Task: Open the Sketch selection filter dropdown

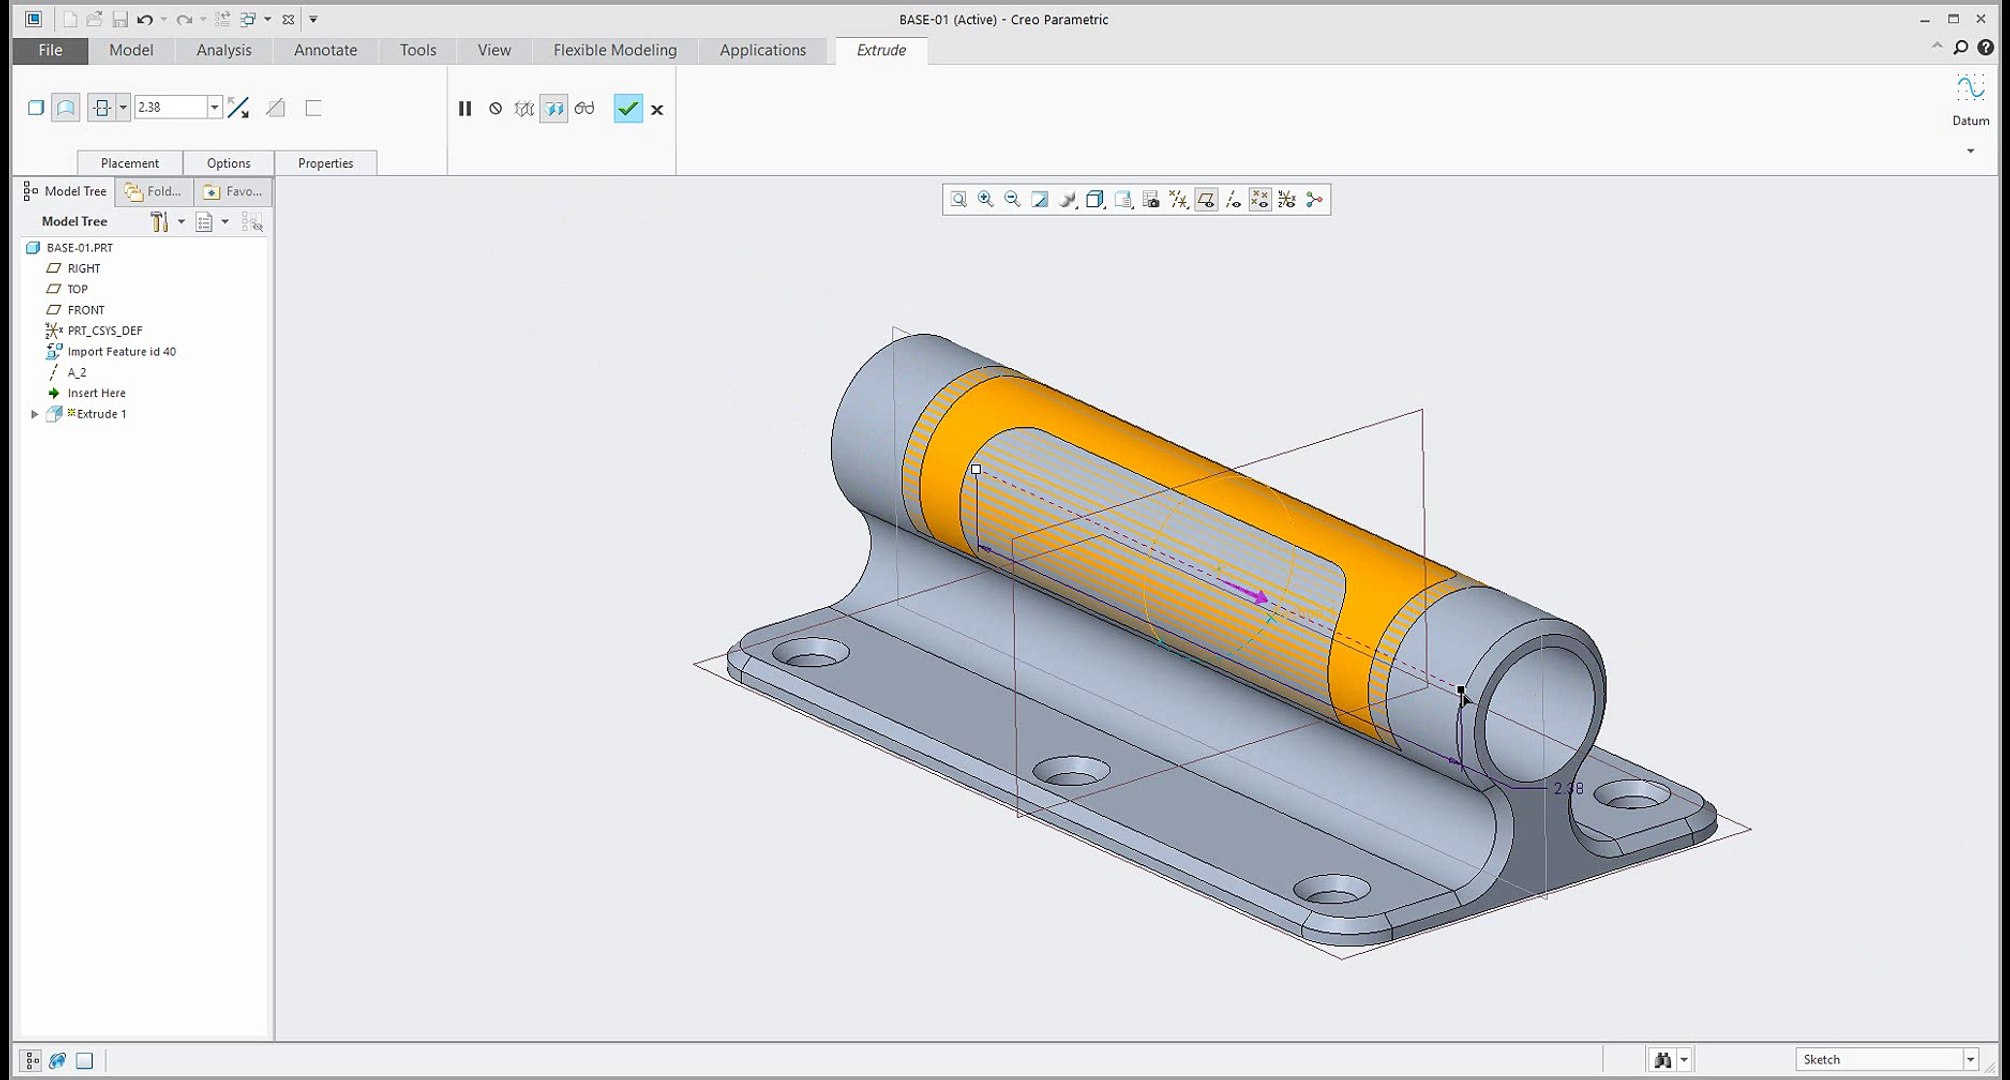Action: (x=1969, y=1060)
